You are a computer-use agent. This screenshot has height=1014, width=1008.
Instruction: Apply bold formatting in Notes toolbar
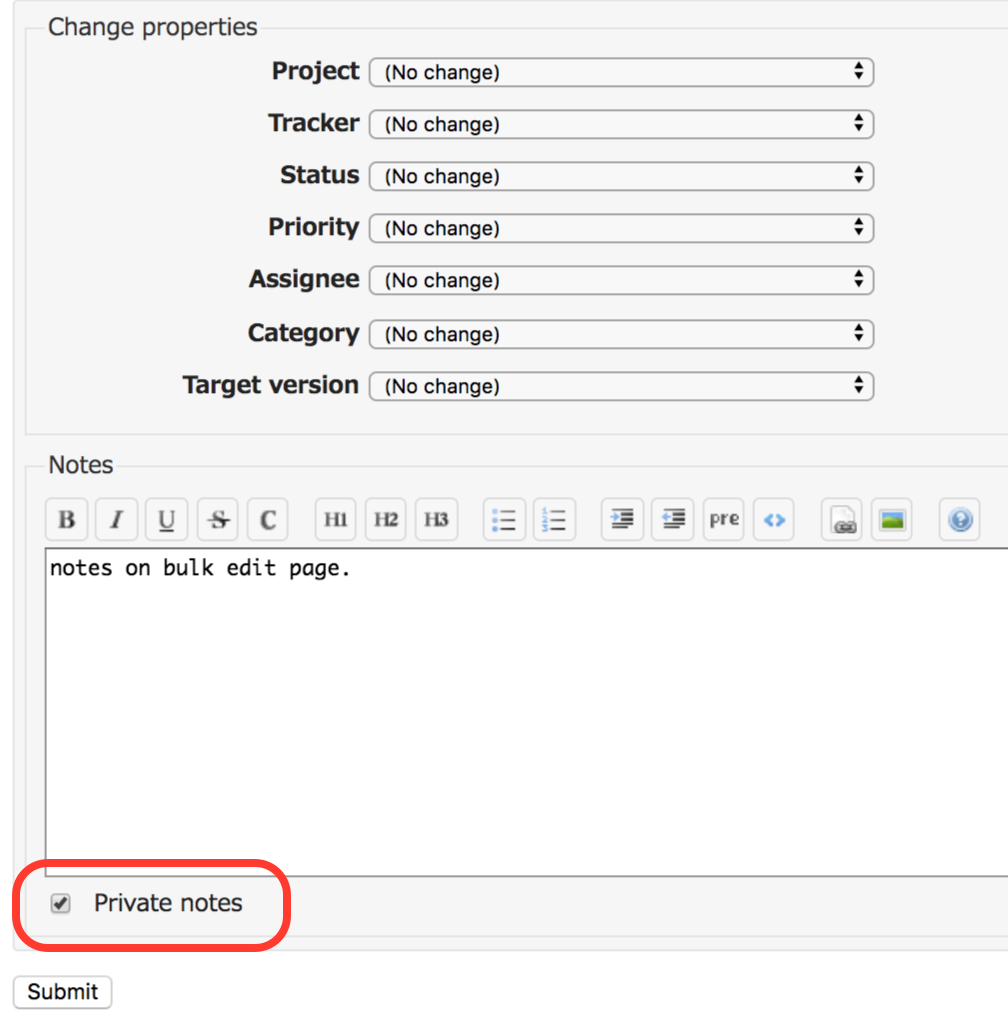tap(66, 519)
